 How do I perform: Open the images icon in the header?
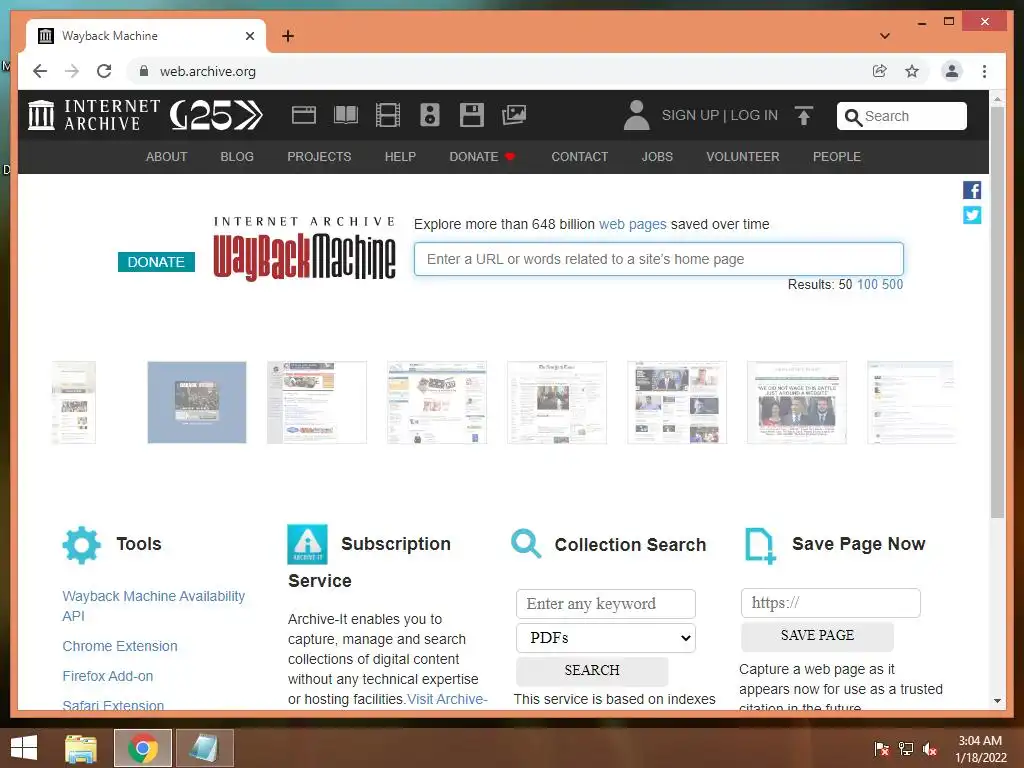pyautogui.click(x=514, y=115)
